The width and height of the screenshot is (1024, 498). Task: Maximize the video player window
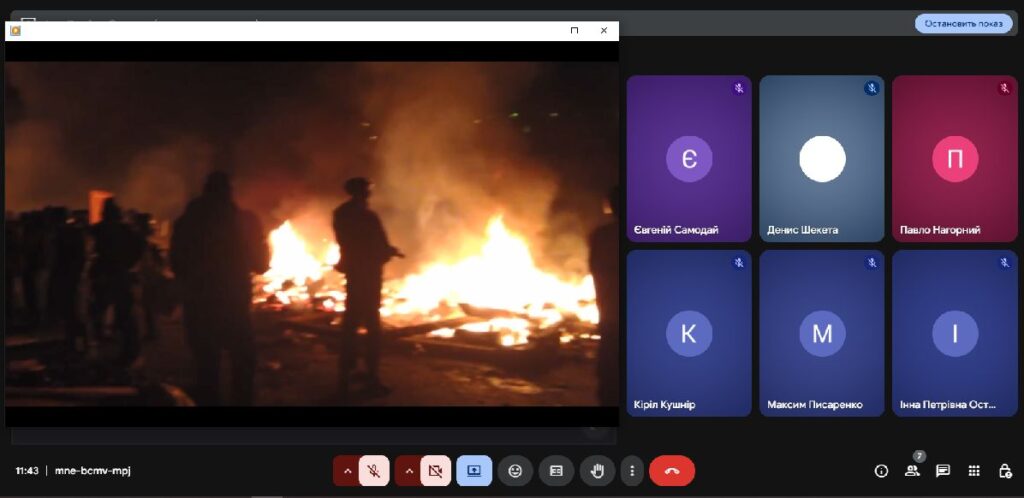574,31
